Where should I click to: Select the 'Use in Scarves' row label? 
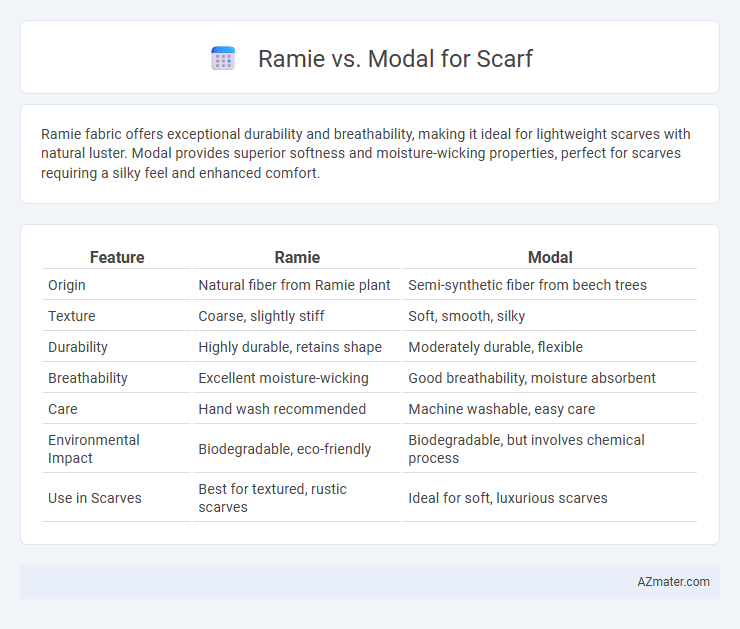tap(94, 498)
